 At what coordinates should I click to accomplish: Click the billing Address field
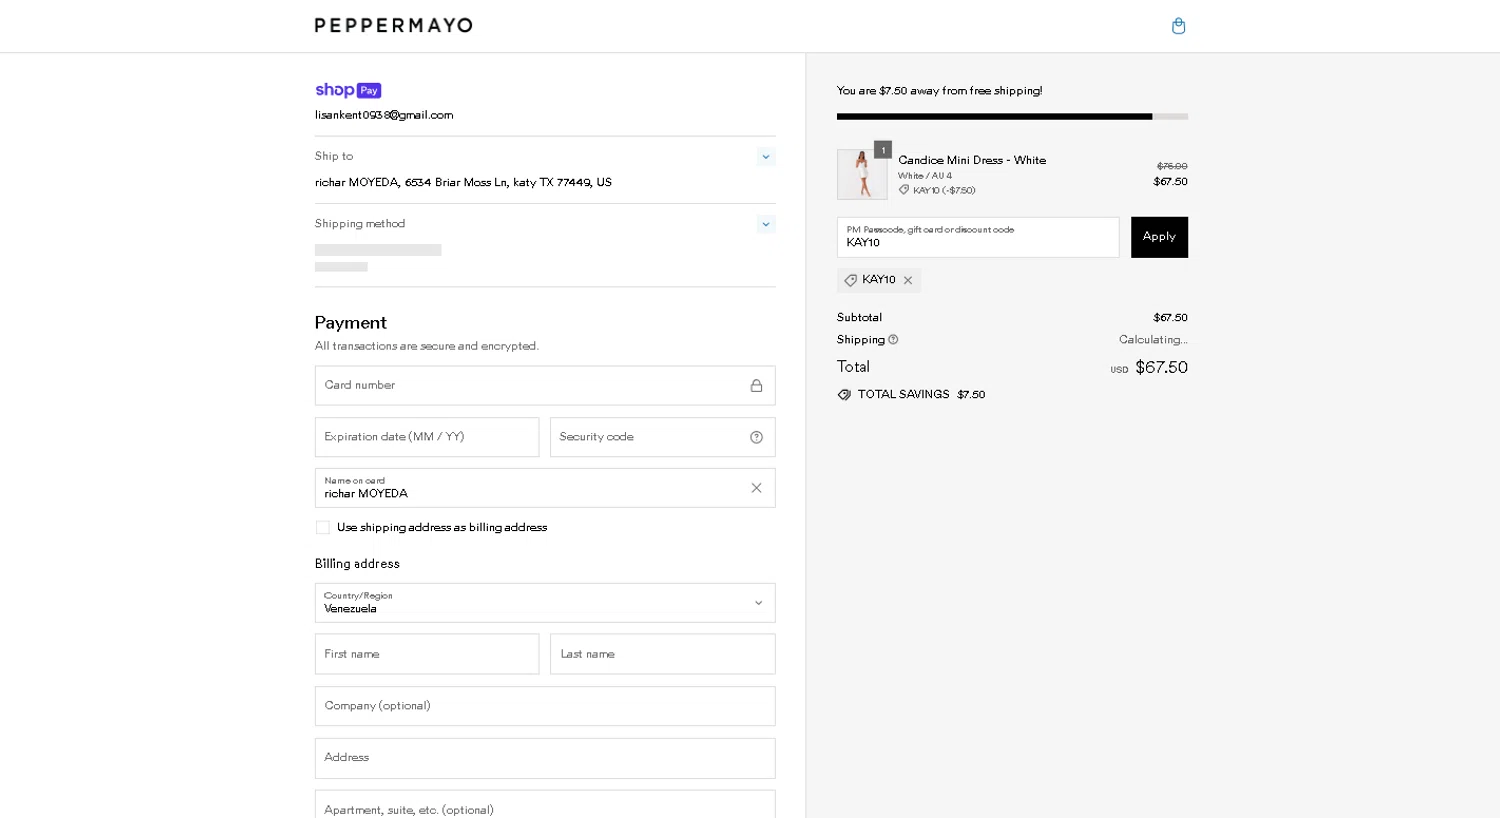545,758
